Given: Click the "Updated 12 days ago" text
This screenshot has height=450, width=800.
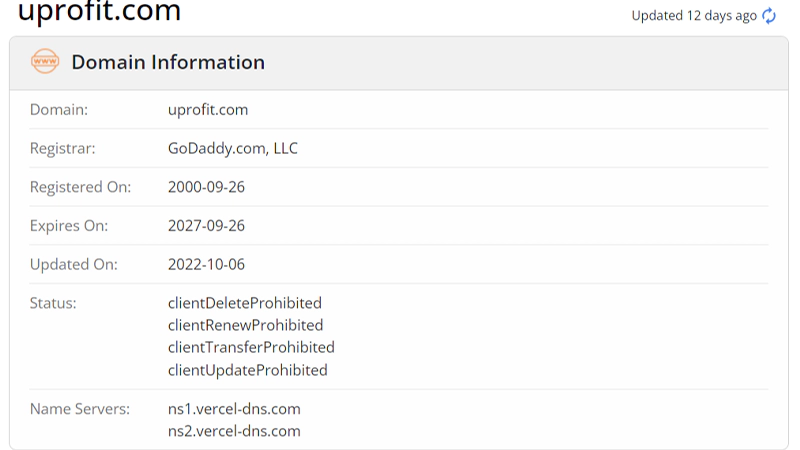Looking at the screenshot, I should [x=694, y=15].
